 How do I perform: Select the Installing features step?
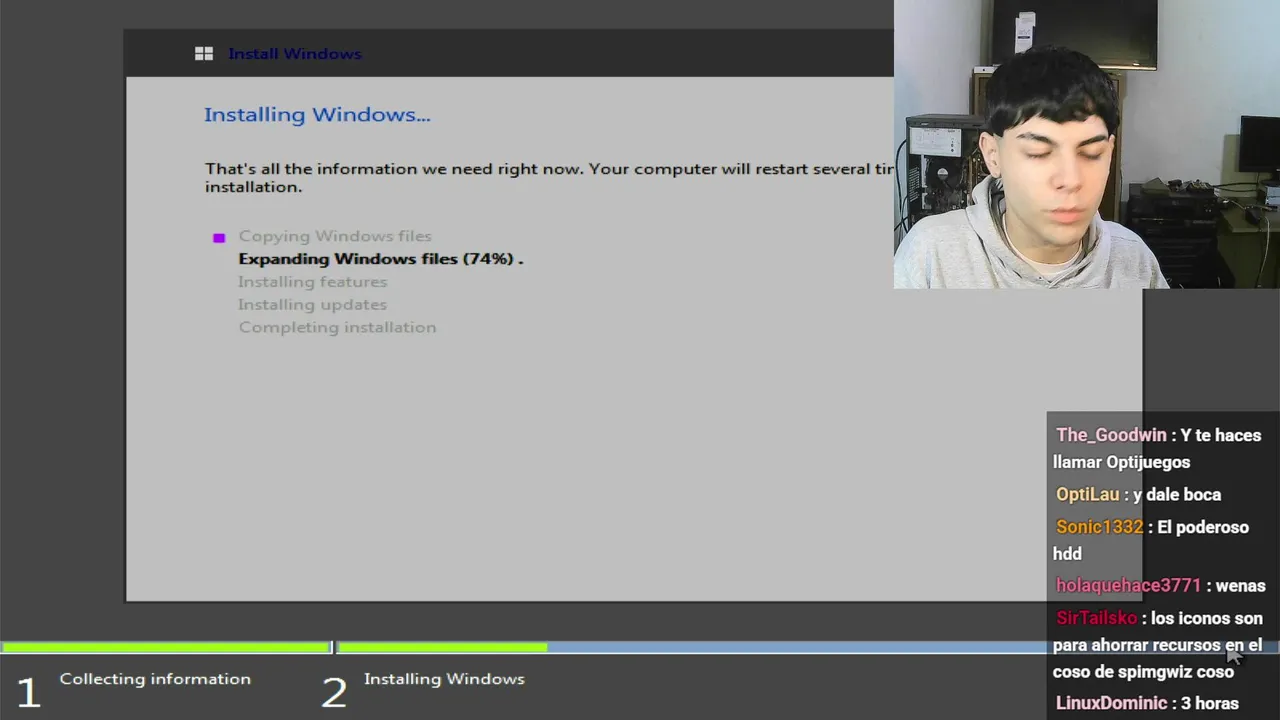pos(312,282)
